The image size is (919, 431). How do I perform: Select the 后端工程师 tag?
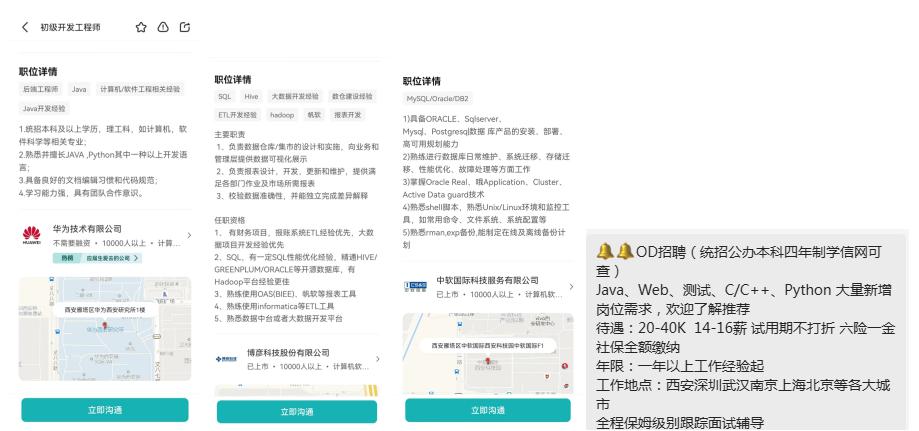pyautogui.click(x=40, y=89)
